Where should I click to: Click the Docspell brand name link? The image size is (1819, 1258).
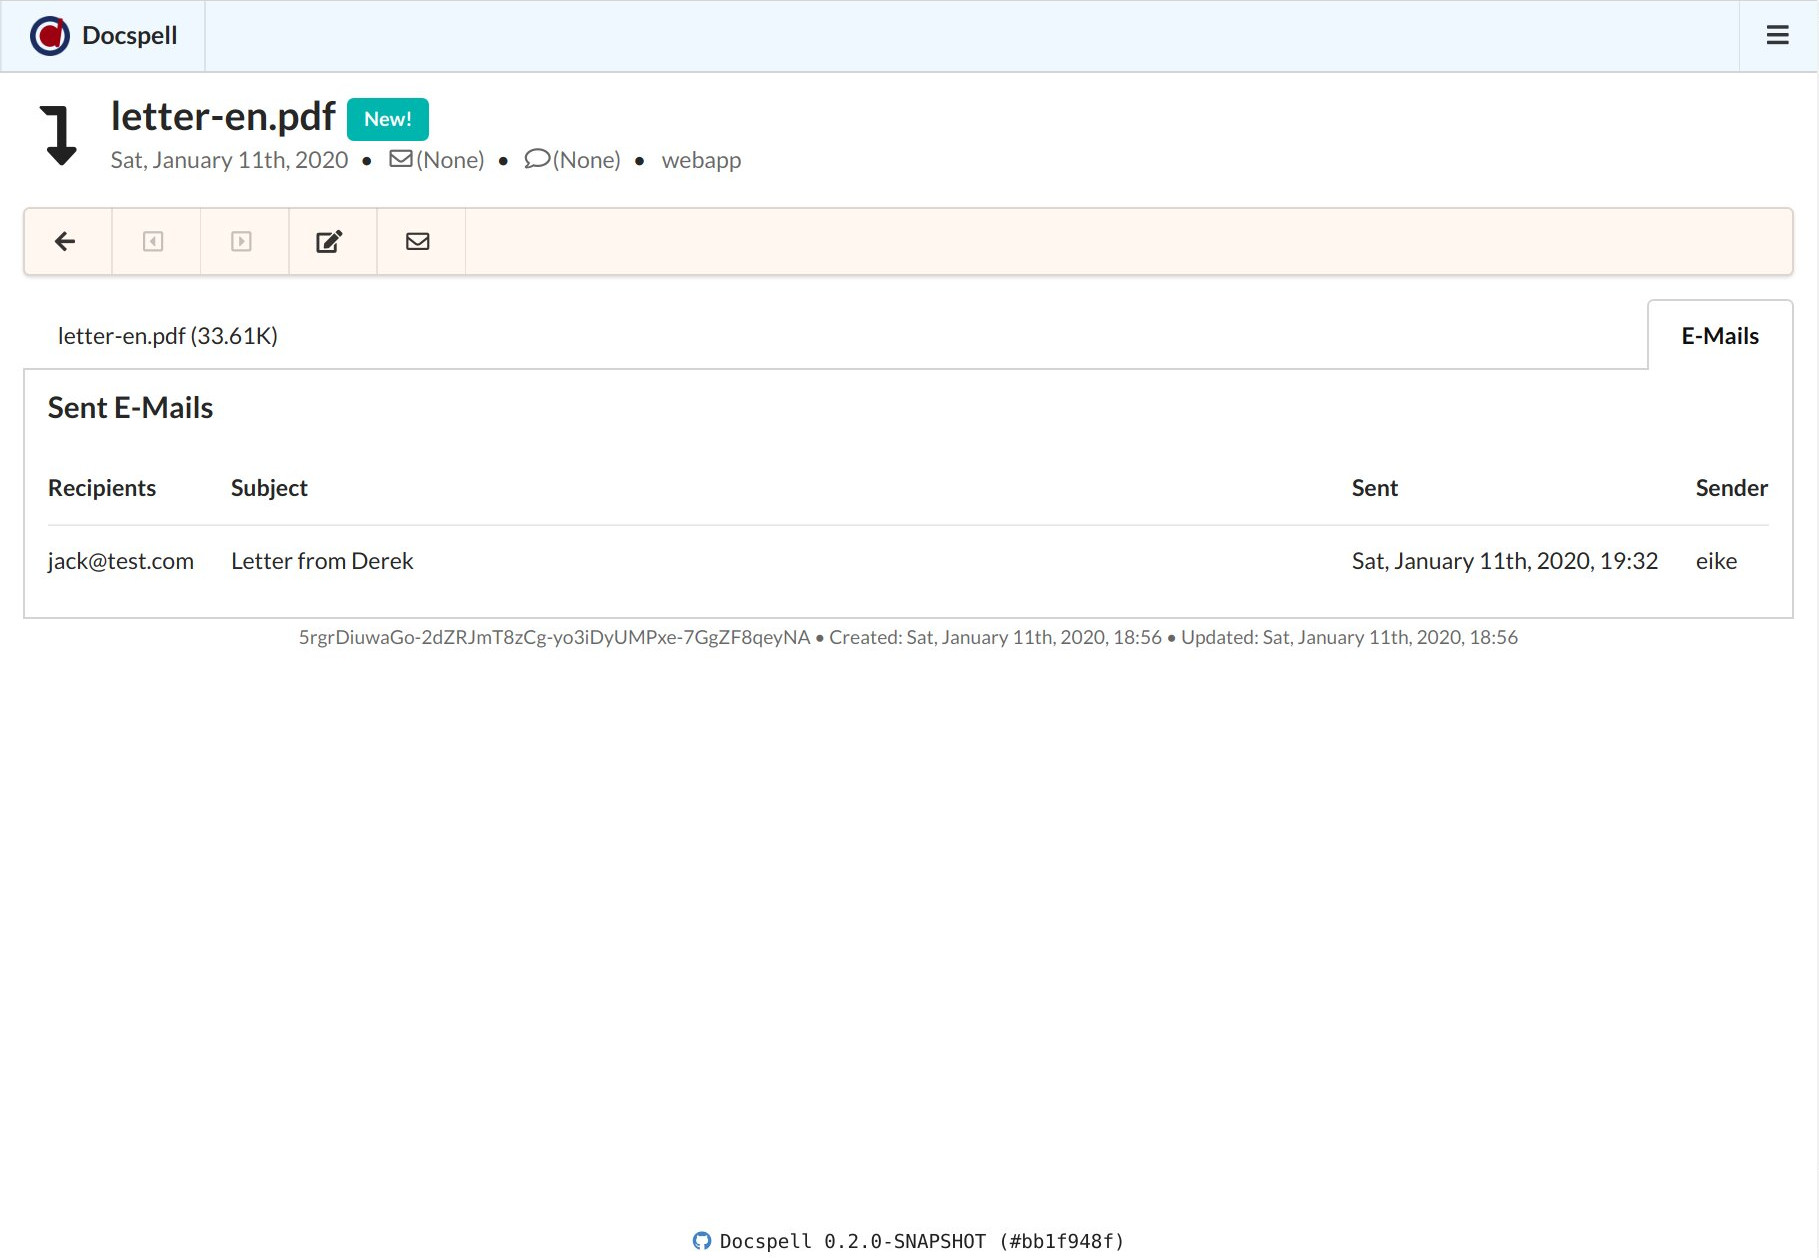click(129, 36)
